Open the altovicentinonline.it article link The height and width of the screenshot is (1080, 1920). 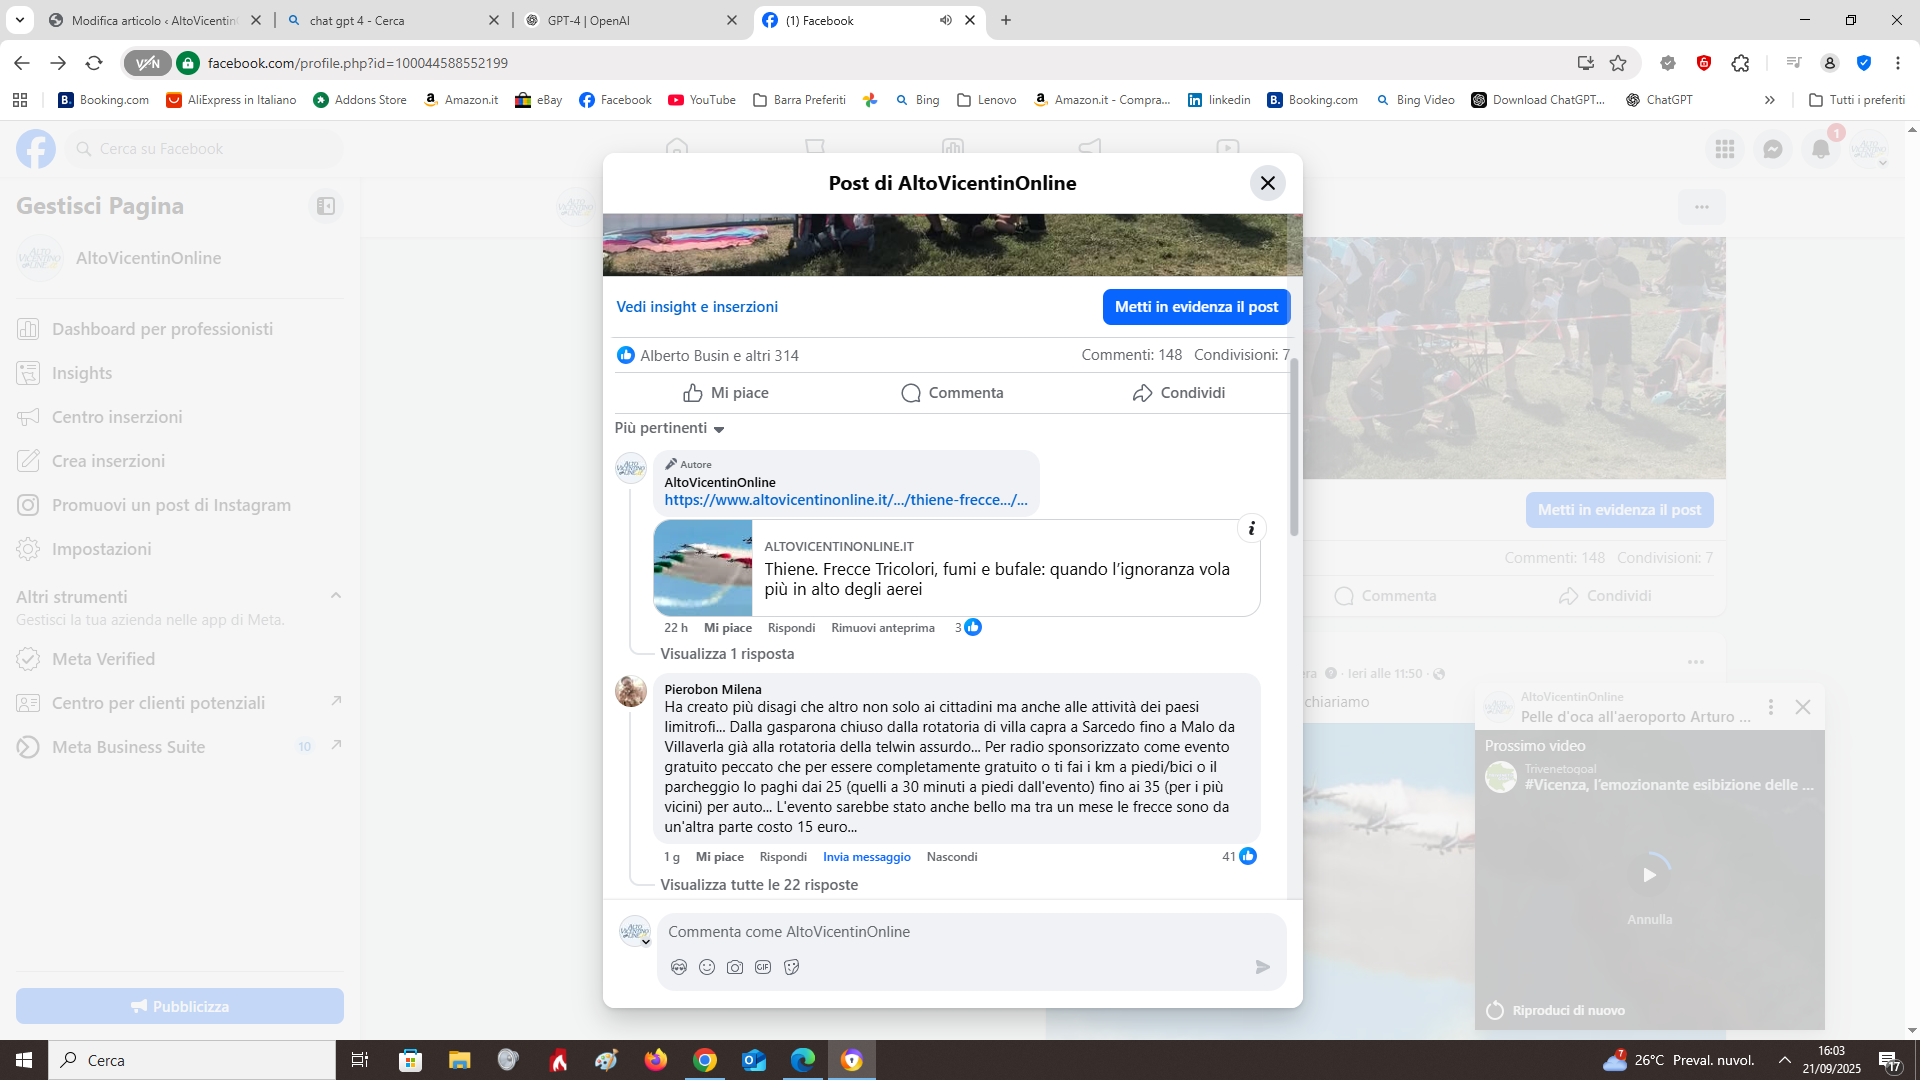[x=845, y=500]
